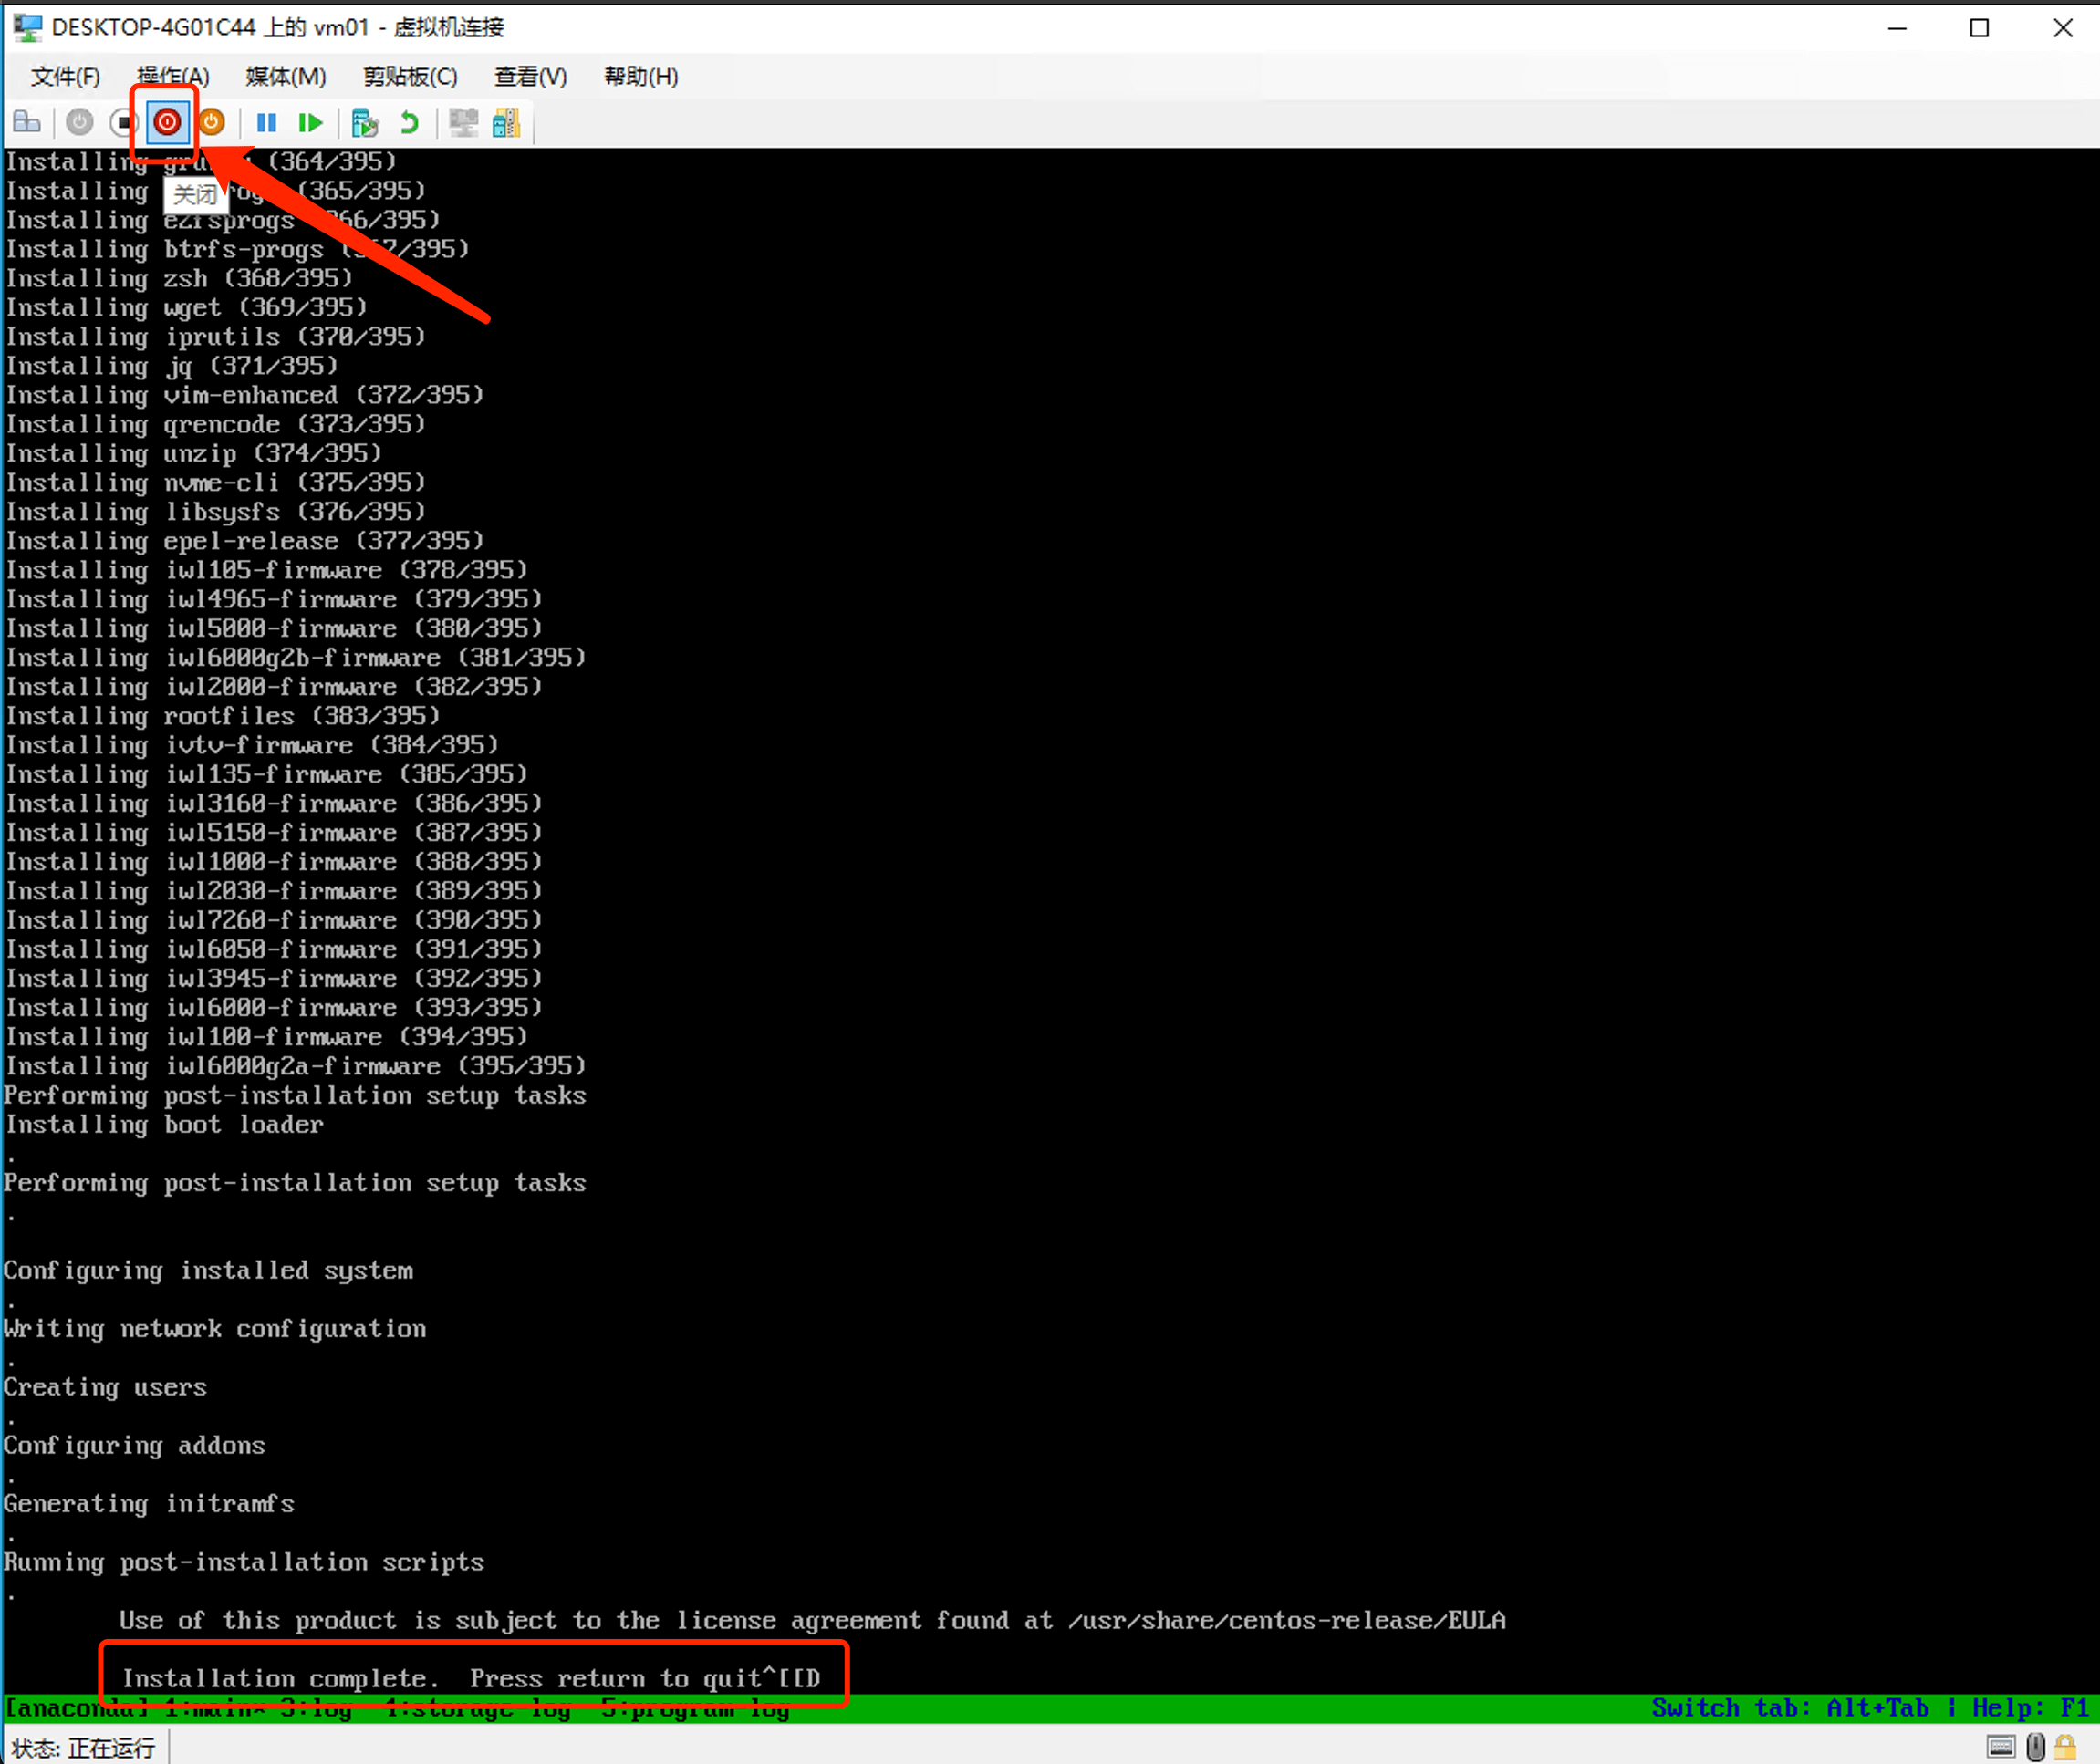Shut down the VM with the red power icon
This screenshot has height=1764, width=2100.
167,122
